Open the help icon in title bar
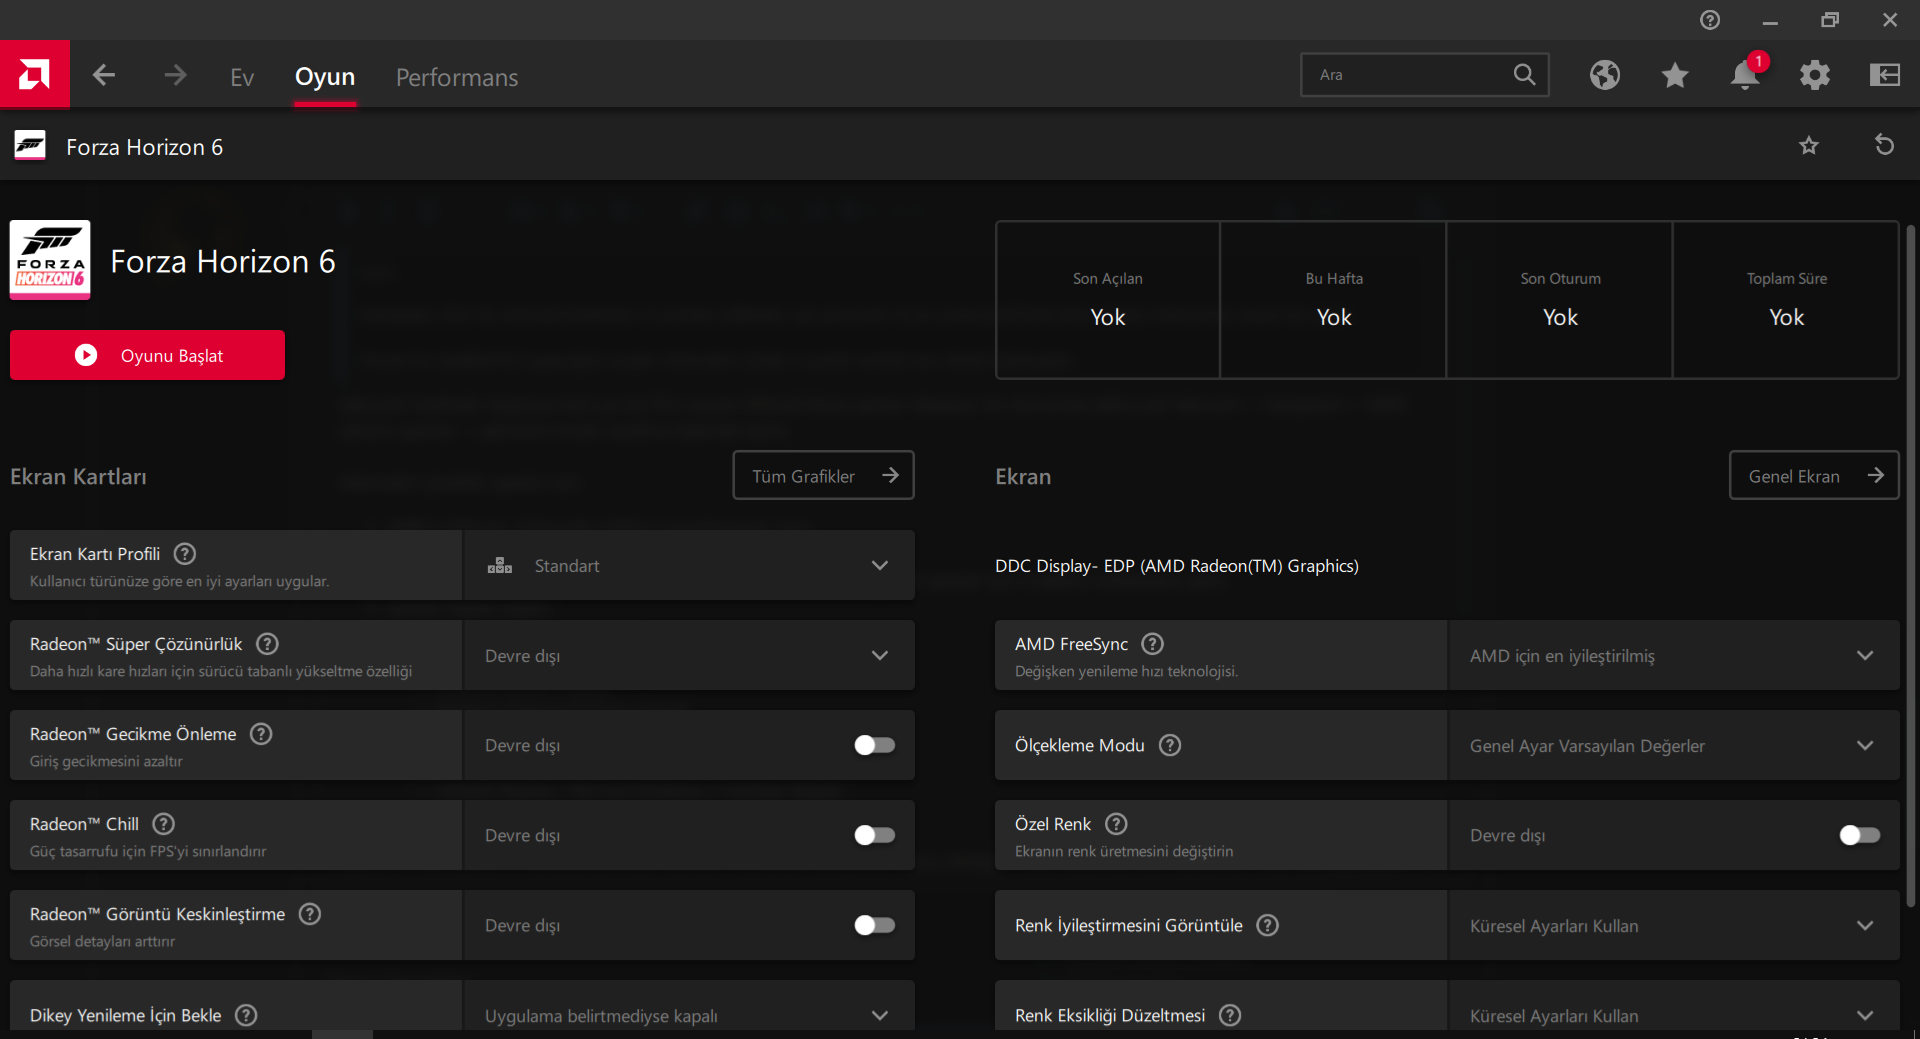 point(1710,20)
